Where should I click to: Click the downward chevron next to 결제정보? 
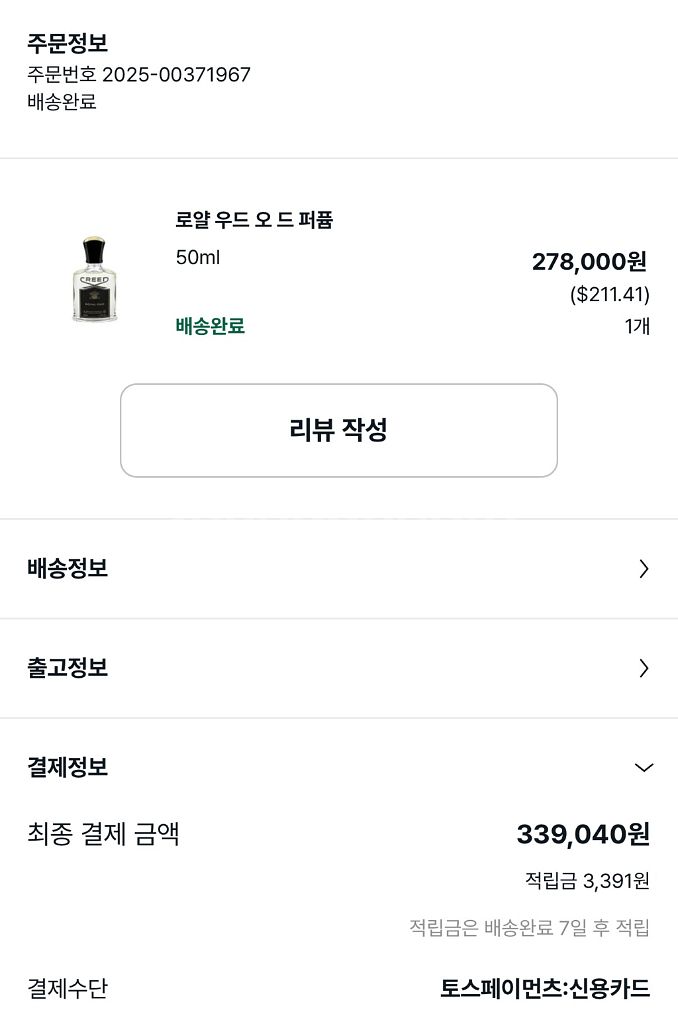pyautogui.click(x=644, y=767)
